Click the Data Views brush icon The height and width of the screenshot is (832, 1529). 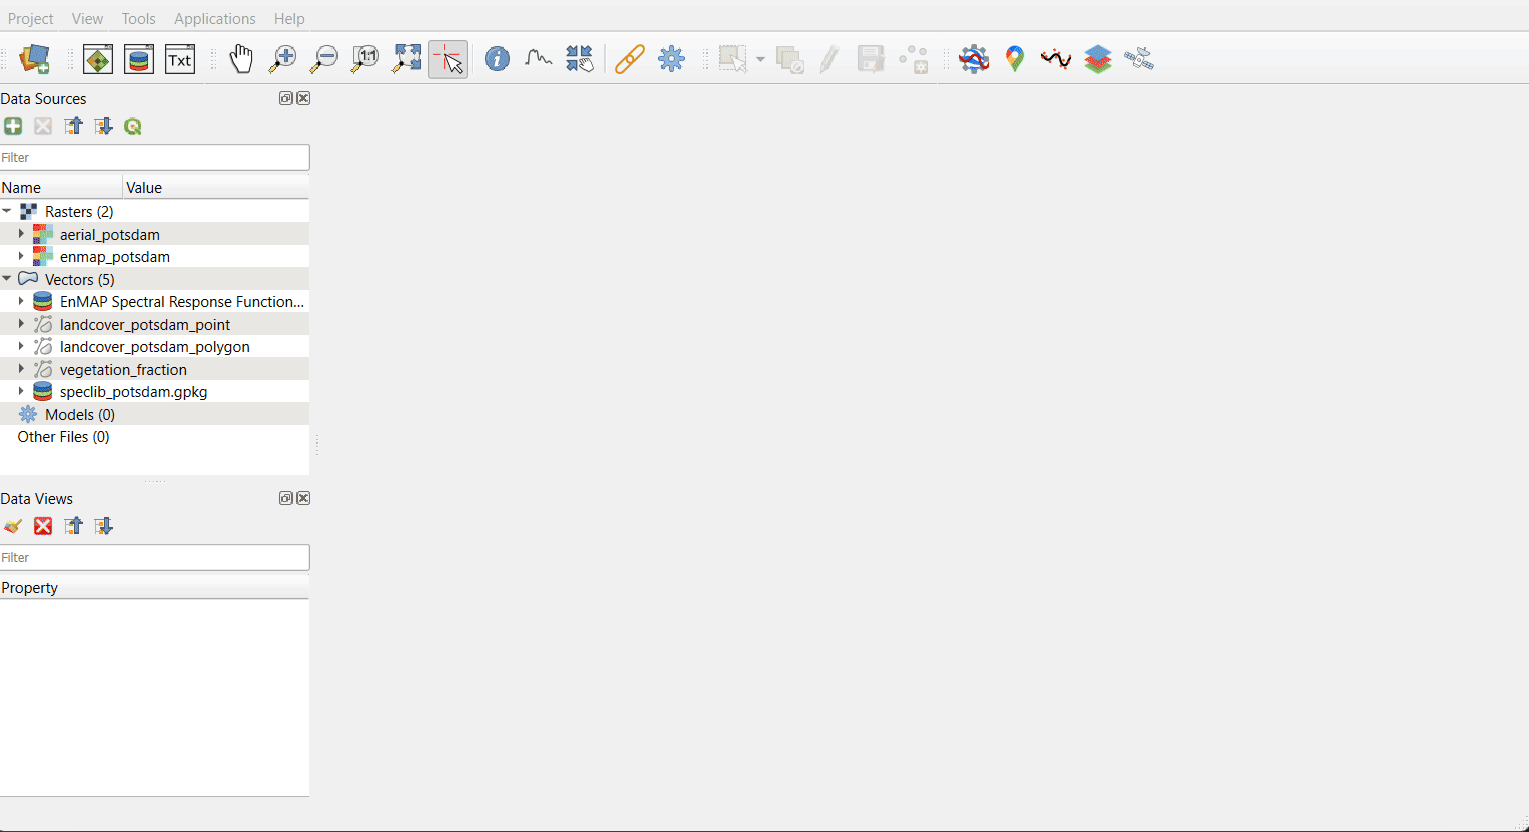click(x=13, y=526)
